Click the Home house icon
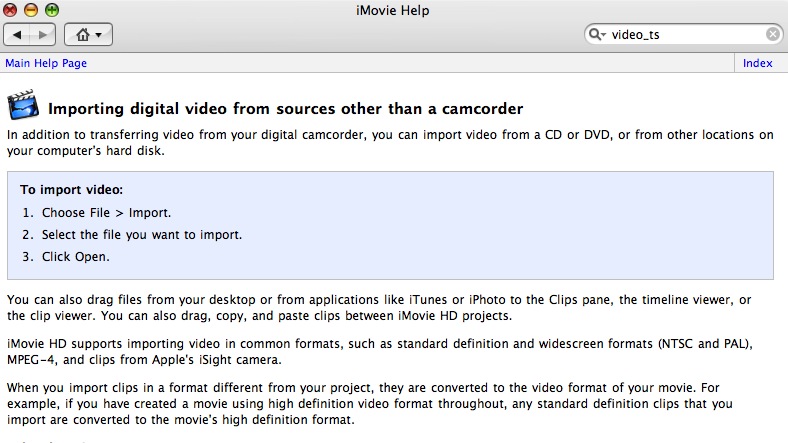Image resolution: width=788 pixels, height=443 pixels. (82, 35)
